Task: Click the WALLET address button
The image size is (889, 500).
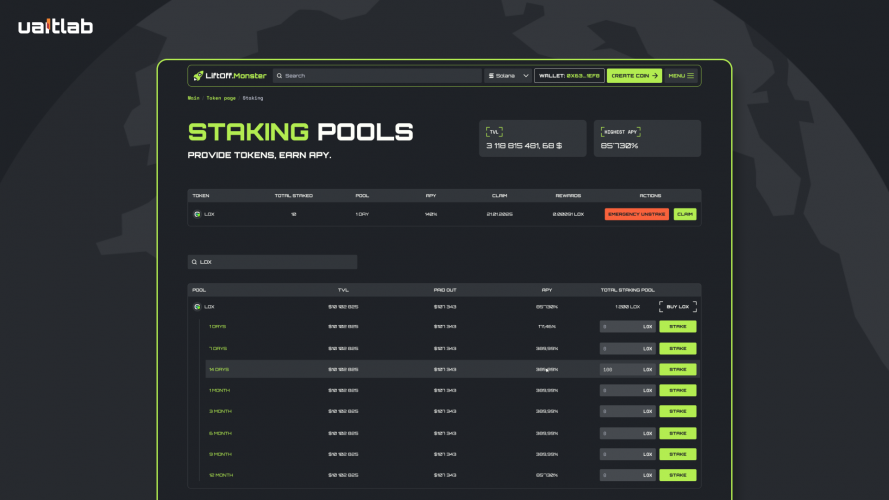Action: pos(569,75)
